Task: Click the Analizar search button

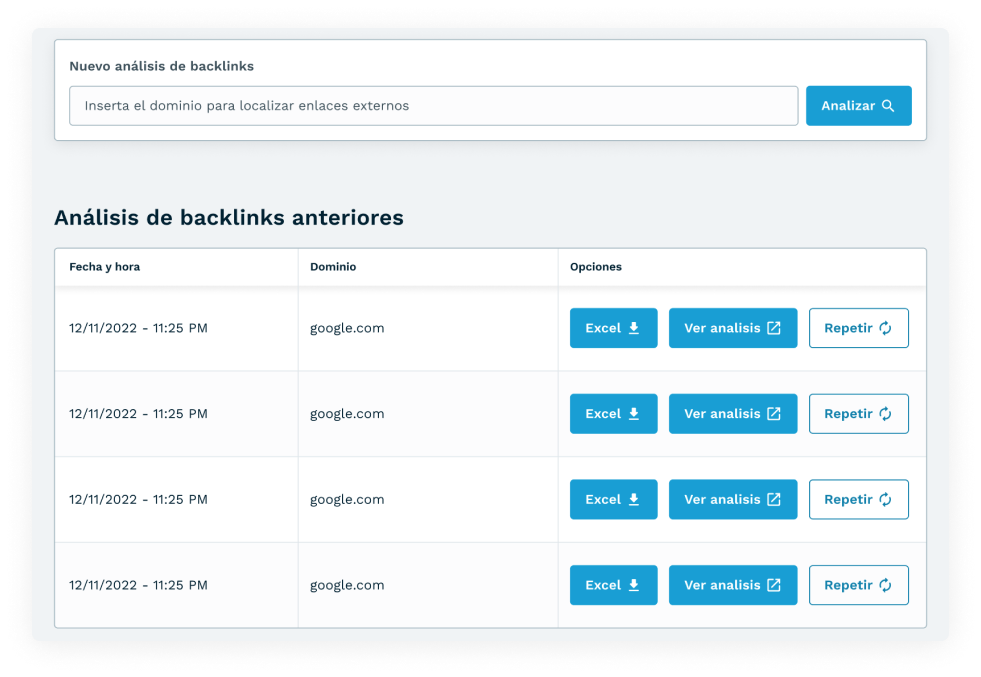Action: [858, 106]
